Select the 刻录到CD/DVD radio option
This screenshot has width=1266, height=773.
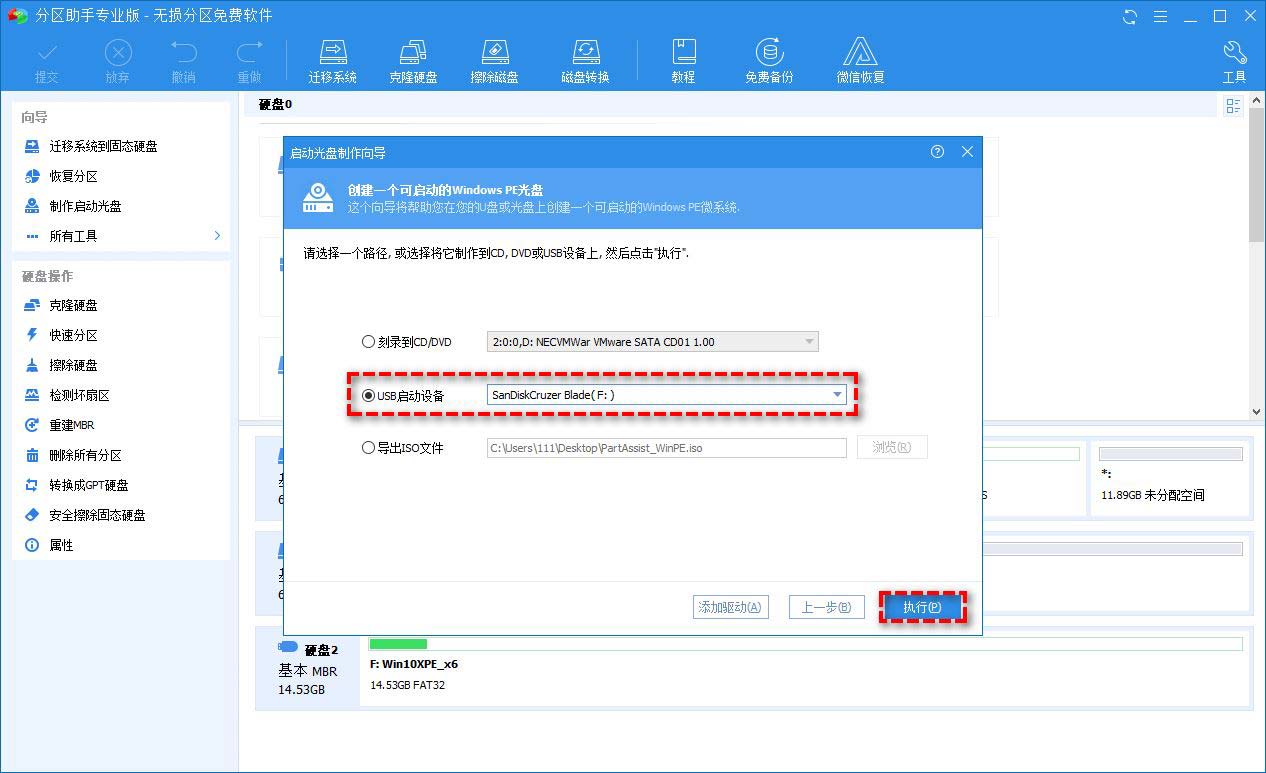pyautogui.click(x=368, y=341)
